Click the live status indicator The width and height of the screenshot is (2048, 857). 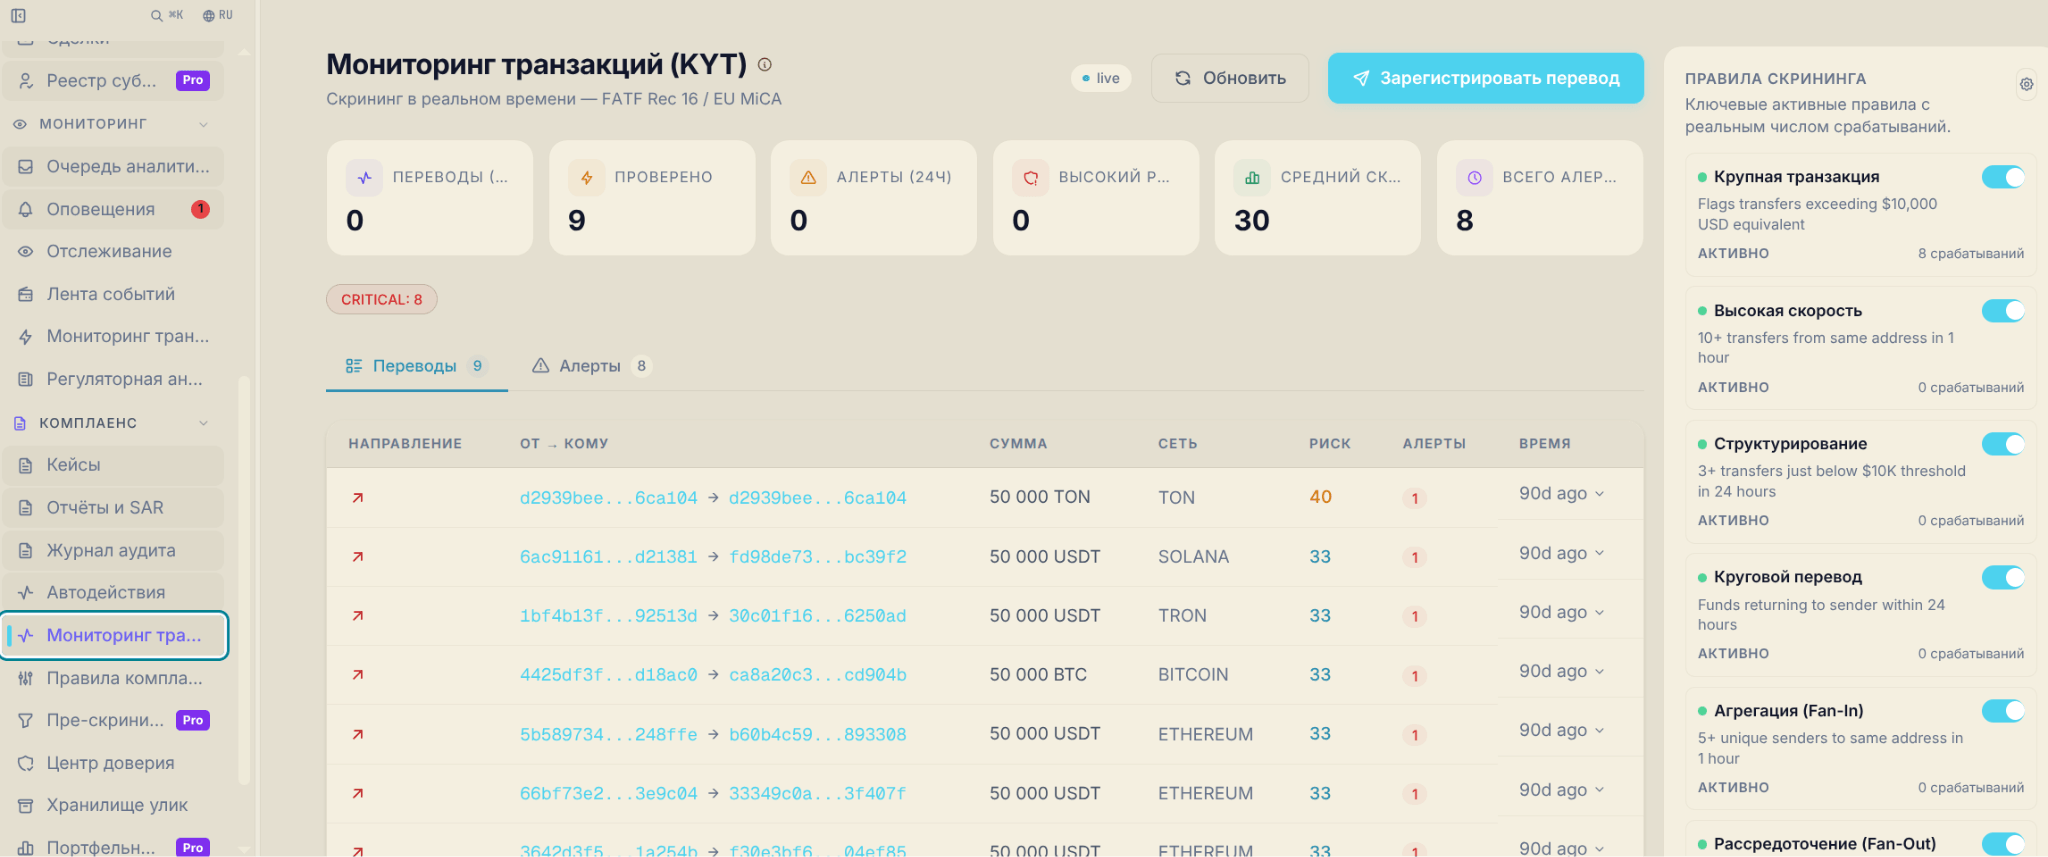click(x=1101, y=78)
